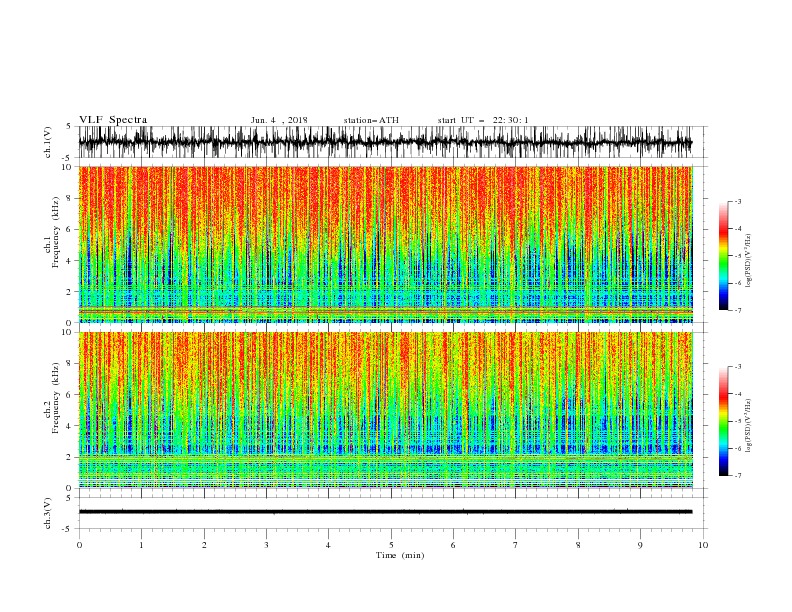Click the ch.2 spectrogram color bar

723,421
